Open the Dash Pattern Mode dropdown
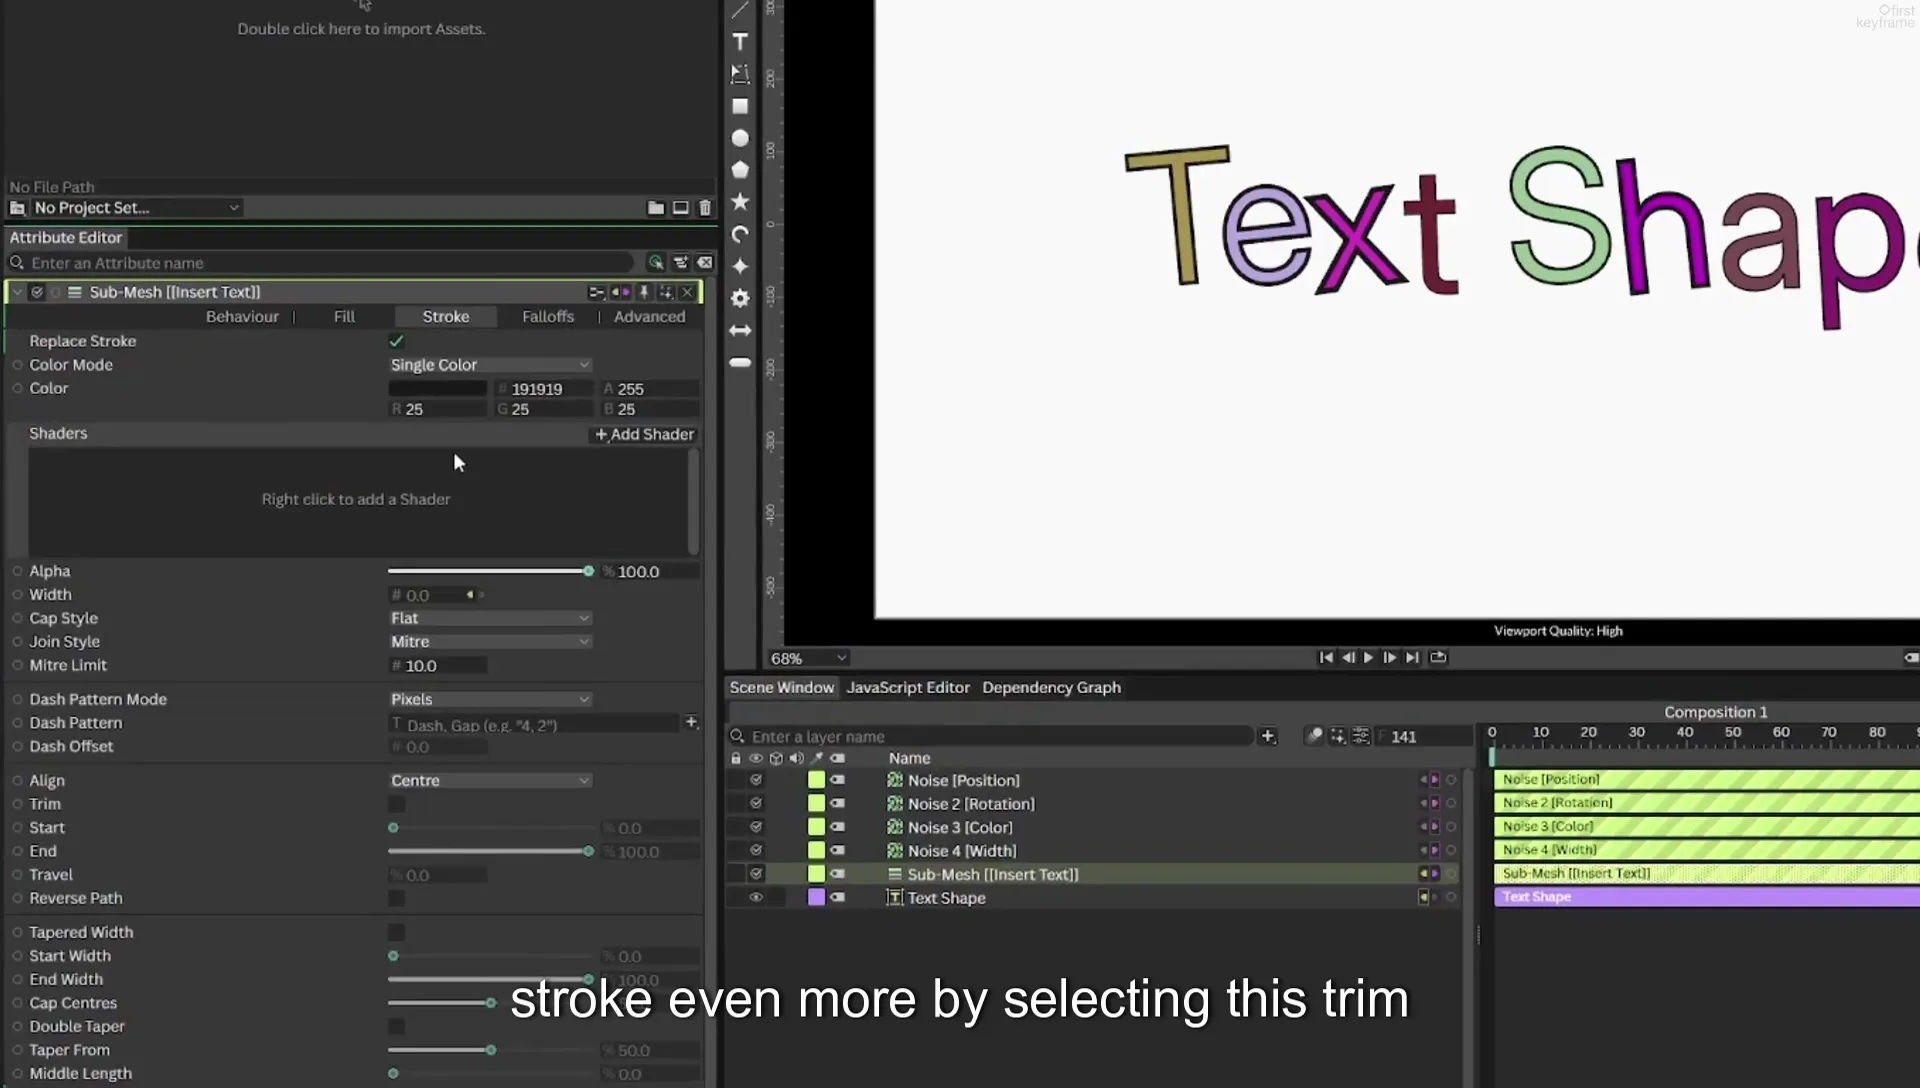1920x1088 pixels. tap(490, 699)
